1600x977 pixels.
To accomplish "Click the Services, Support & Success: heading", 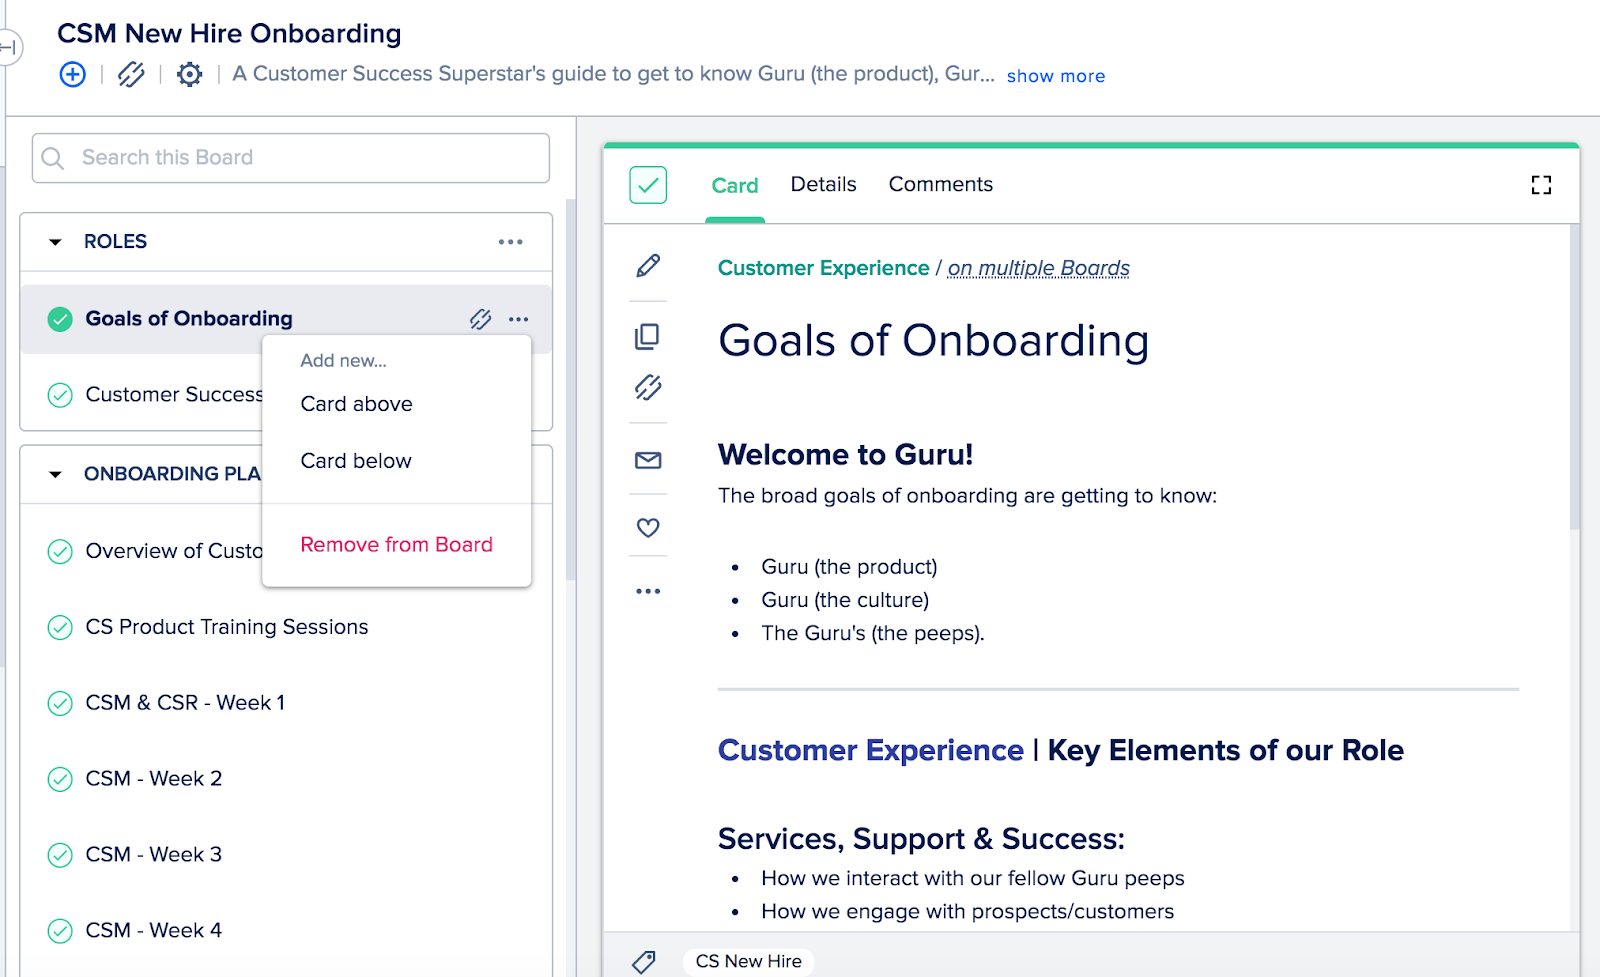I will tap(921, 839).
